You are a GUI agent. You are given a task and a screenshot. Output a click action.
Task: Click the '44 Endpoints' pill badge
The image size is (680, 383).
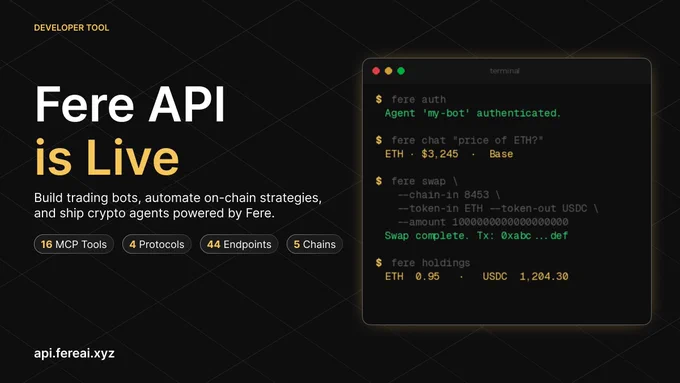pos(239,244)
